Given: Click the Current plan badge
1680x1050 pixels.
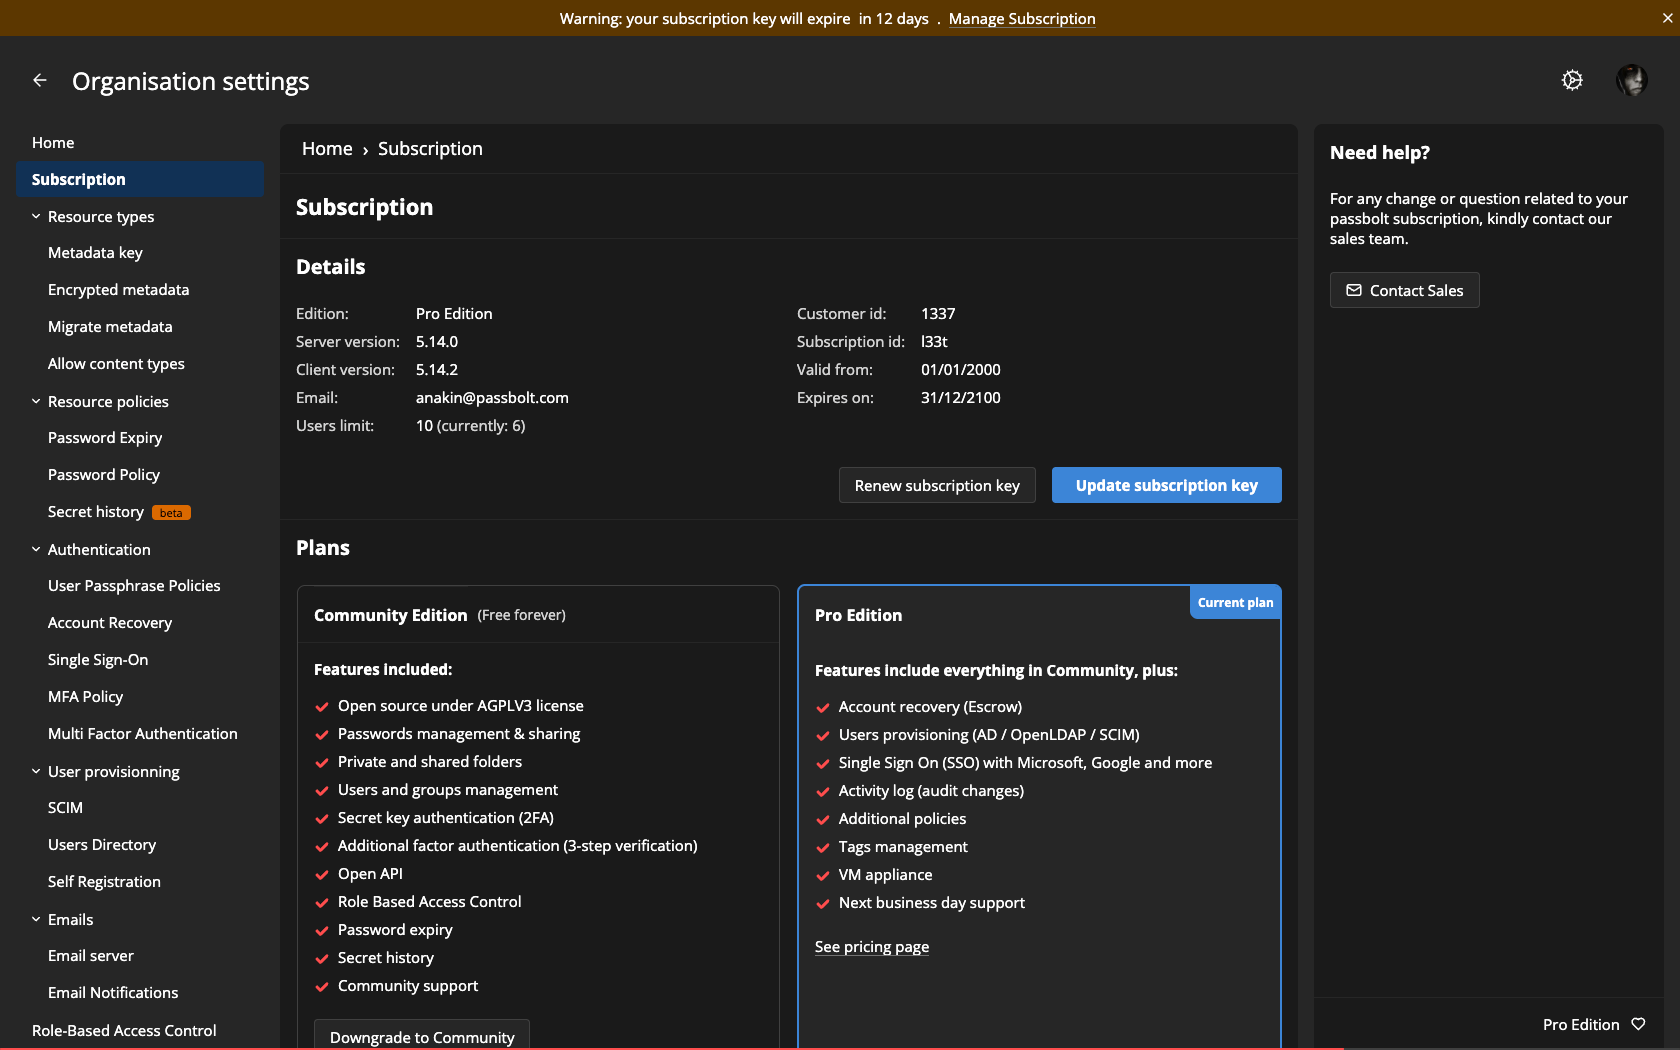Looking at the screenshot, I should point(1235,602).
